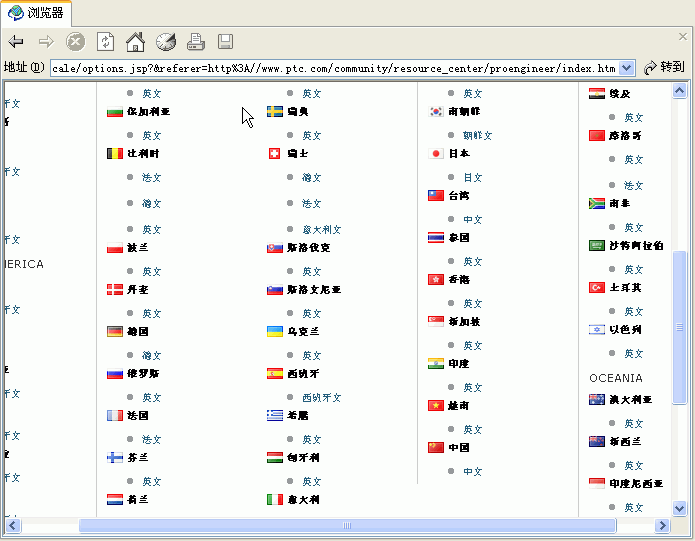Open the 英文 link under 保加利亚

tap(152, 136)
